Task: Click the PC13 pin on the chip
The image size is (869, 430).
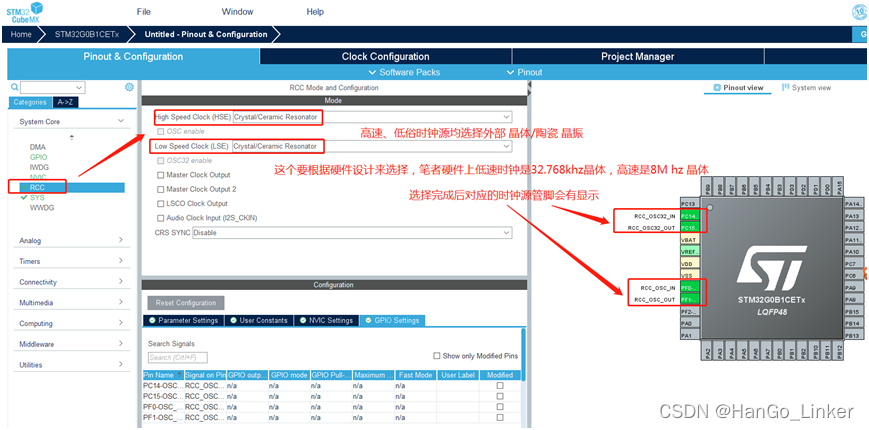Action: coord(689,204)
